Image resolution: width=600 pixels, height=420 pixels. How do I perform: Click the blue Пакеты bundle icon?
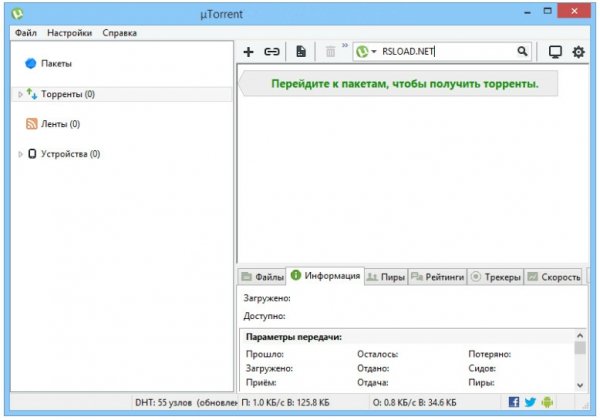point(31,63)
